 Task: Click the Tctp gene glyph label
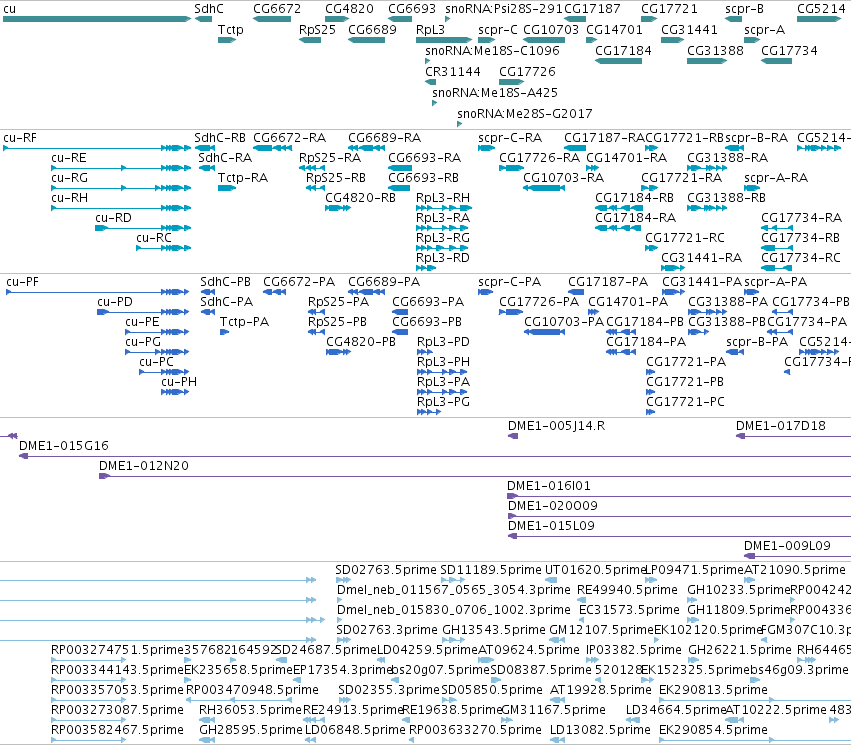pyautogui.click(x=231, y=30)
